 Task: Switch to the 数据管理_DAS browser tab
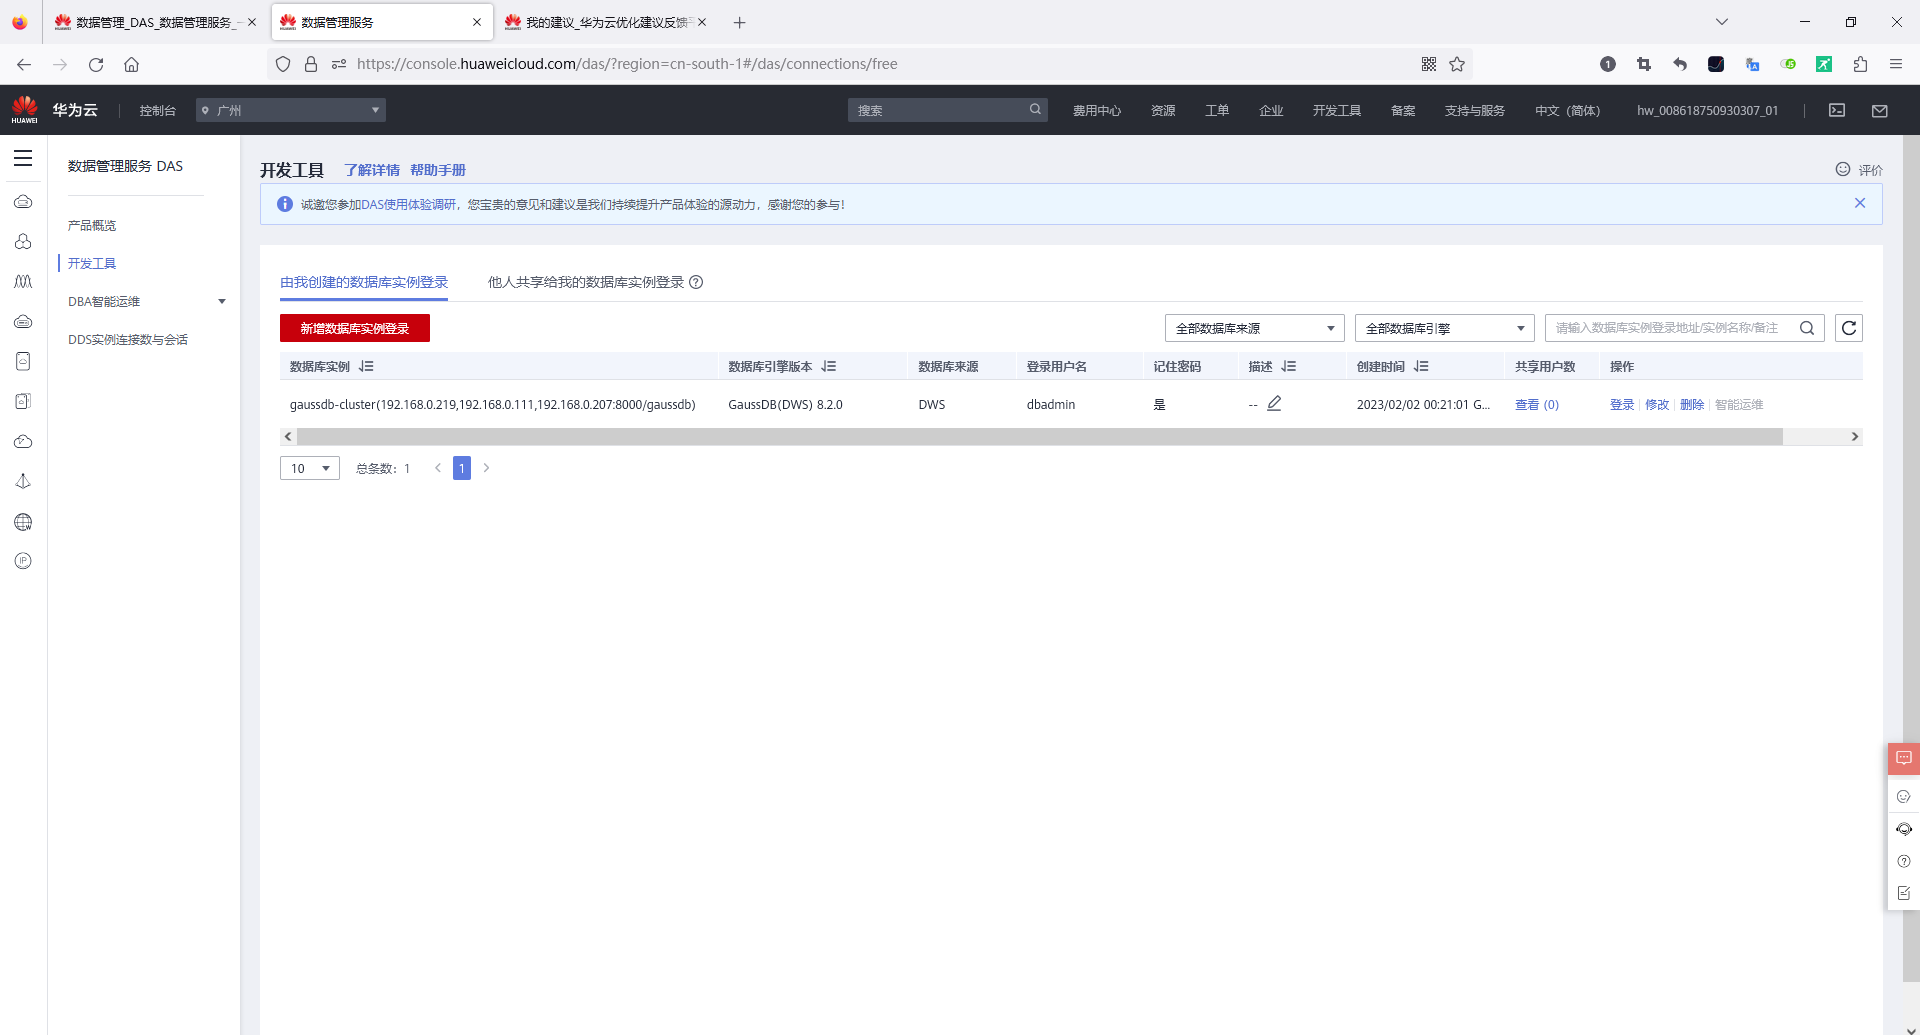click(155, 22)
